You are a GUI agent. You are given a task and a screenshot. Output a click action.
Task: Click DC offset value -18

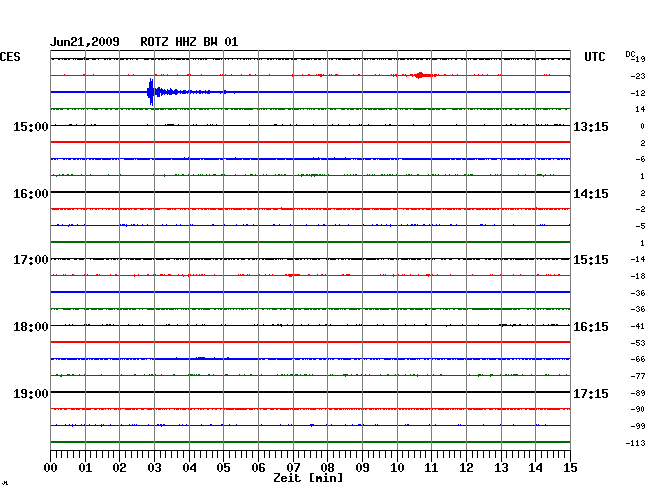tap(638, 276)
